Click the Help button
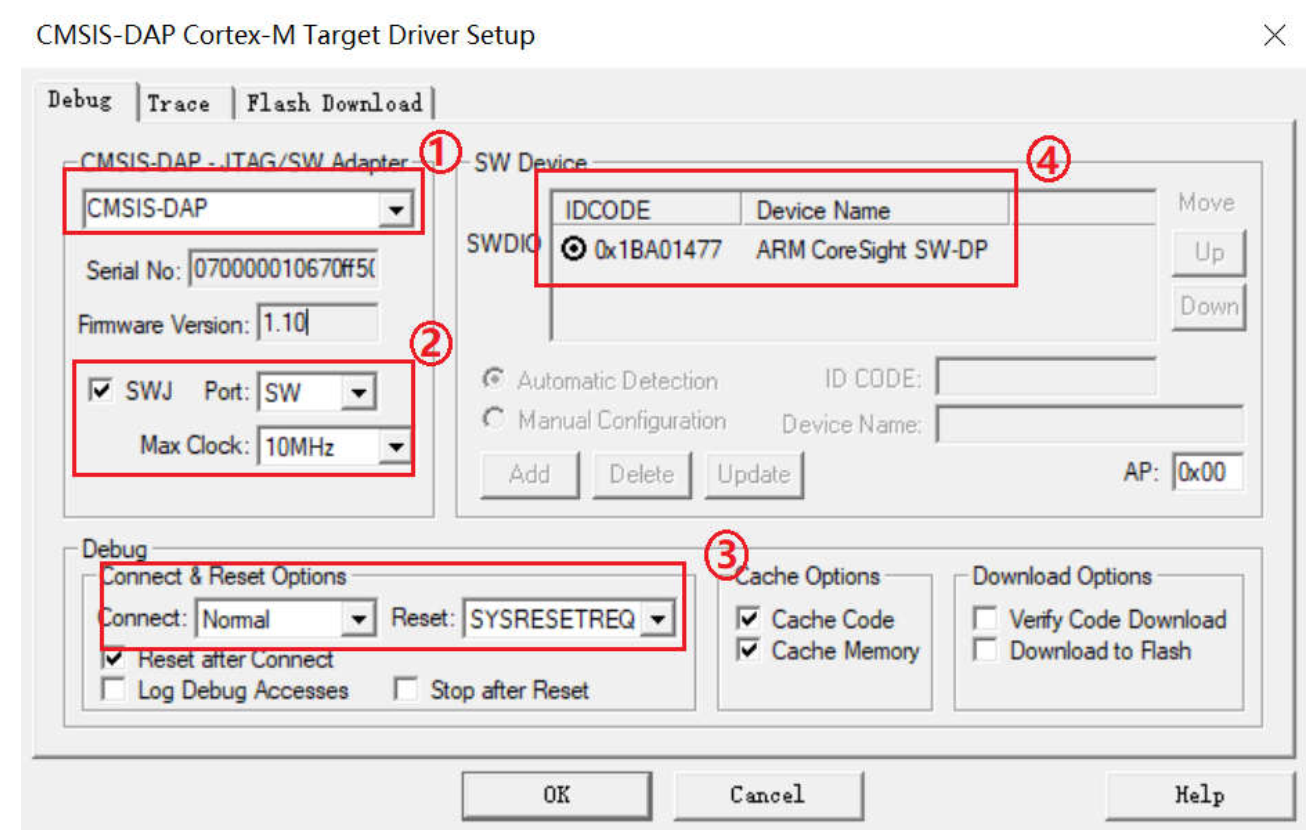 click(x=1199, y=796)
